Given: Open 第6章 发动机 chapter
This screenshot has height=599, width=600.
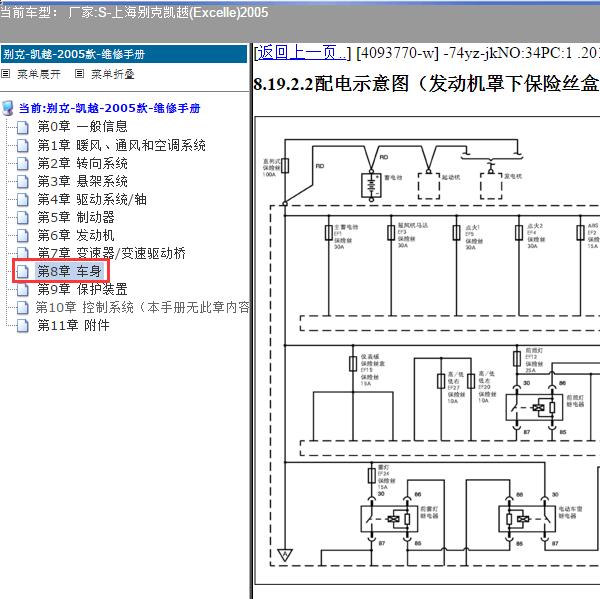Looking at the screenshot, I should [x=76, y=235].
